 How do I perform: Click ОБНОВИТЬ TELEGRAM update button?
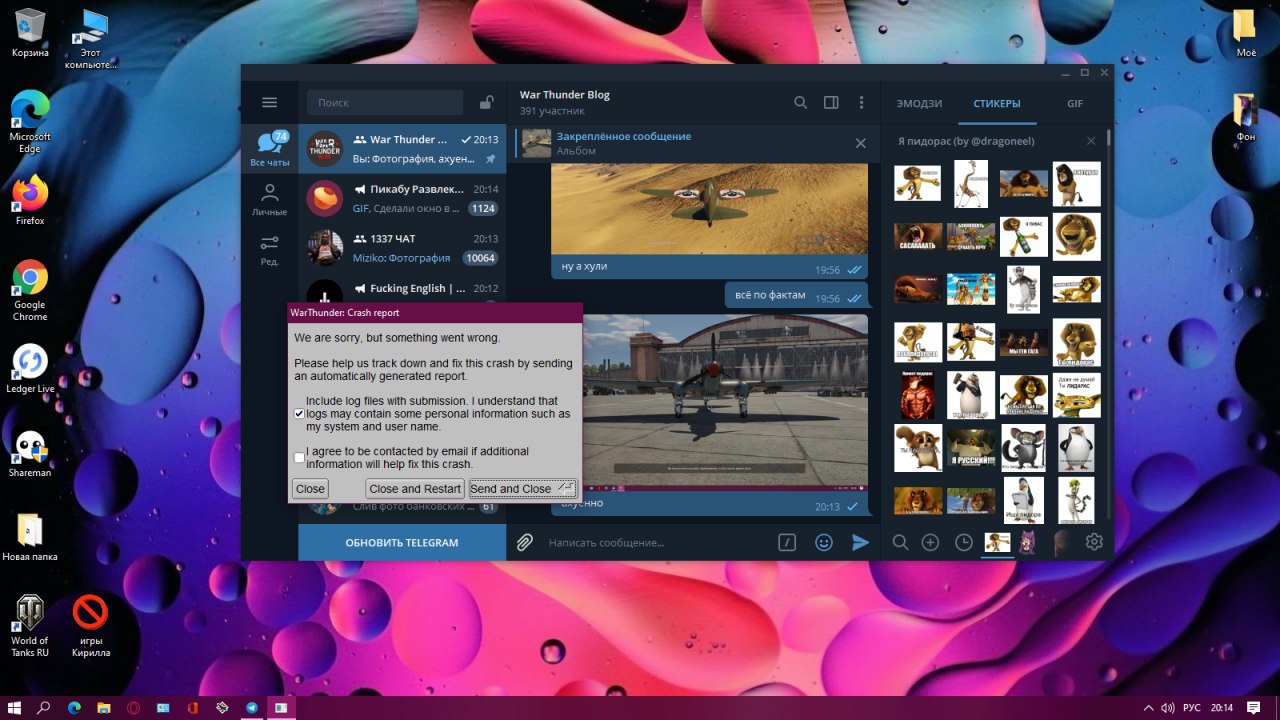[402, 542]
